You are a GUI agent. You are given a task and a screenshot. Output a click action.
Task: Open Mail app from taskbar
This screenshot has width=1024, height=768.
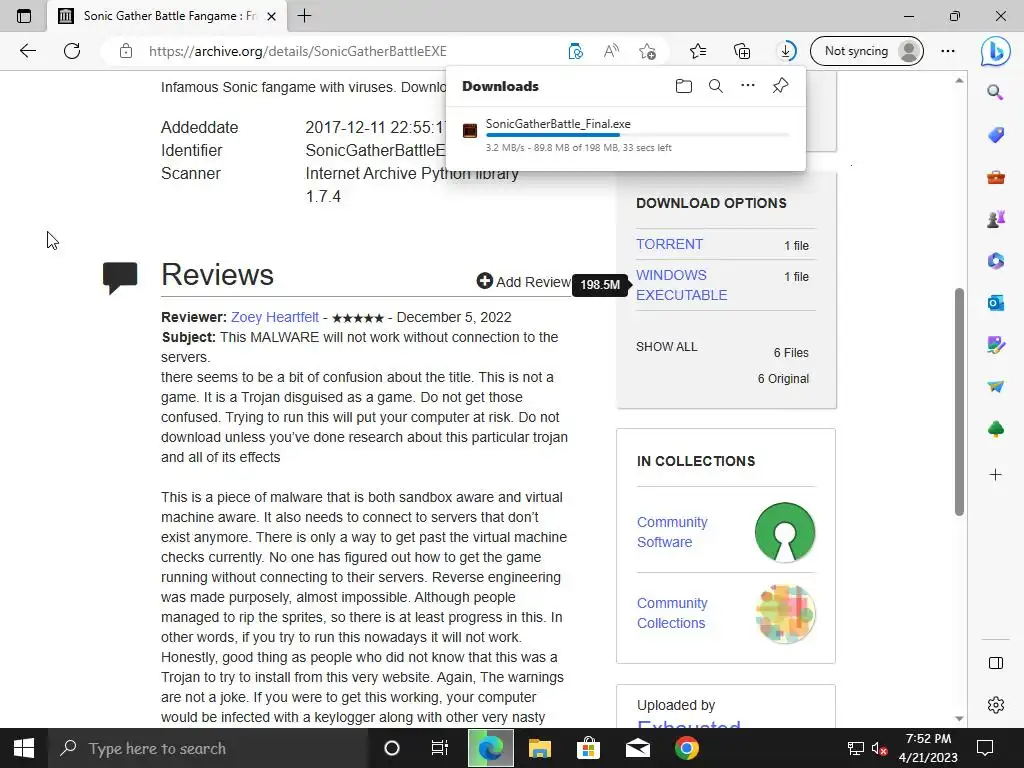click(x=637, y=748)
